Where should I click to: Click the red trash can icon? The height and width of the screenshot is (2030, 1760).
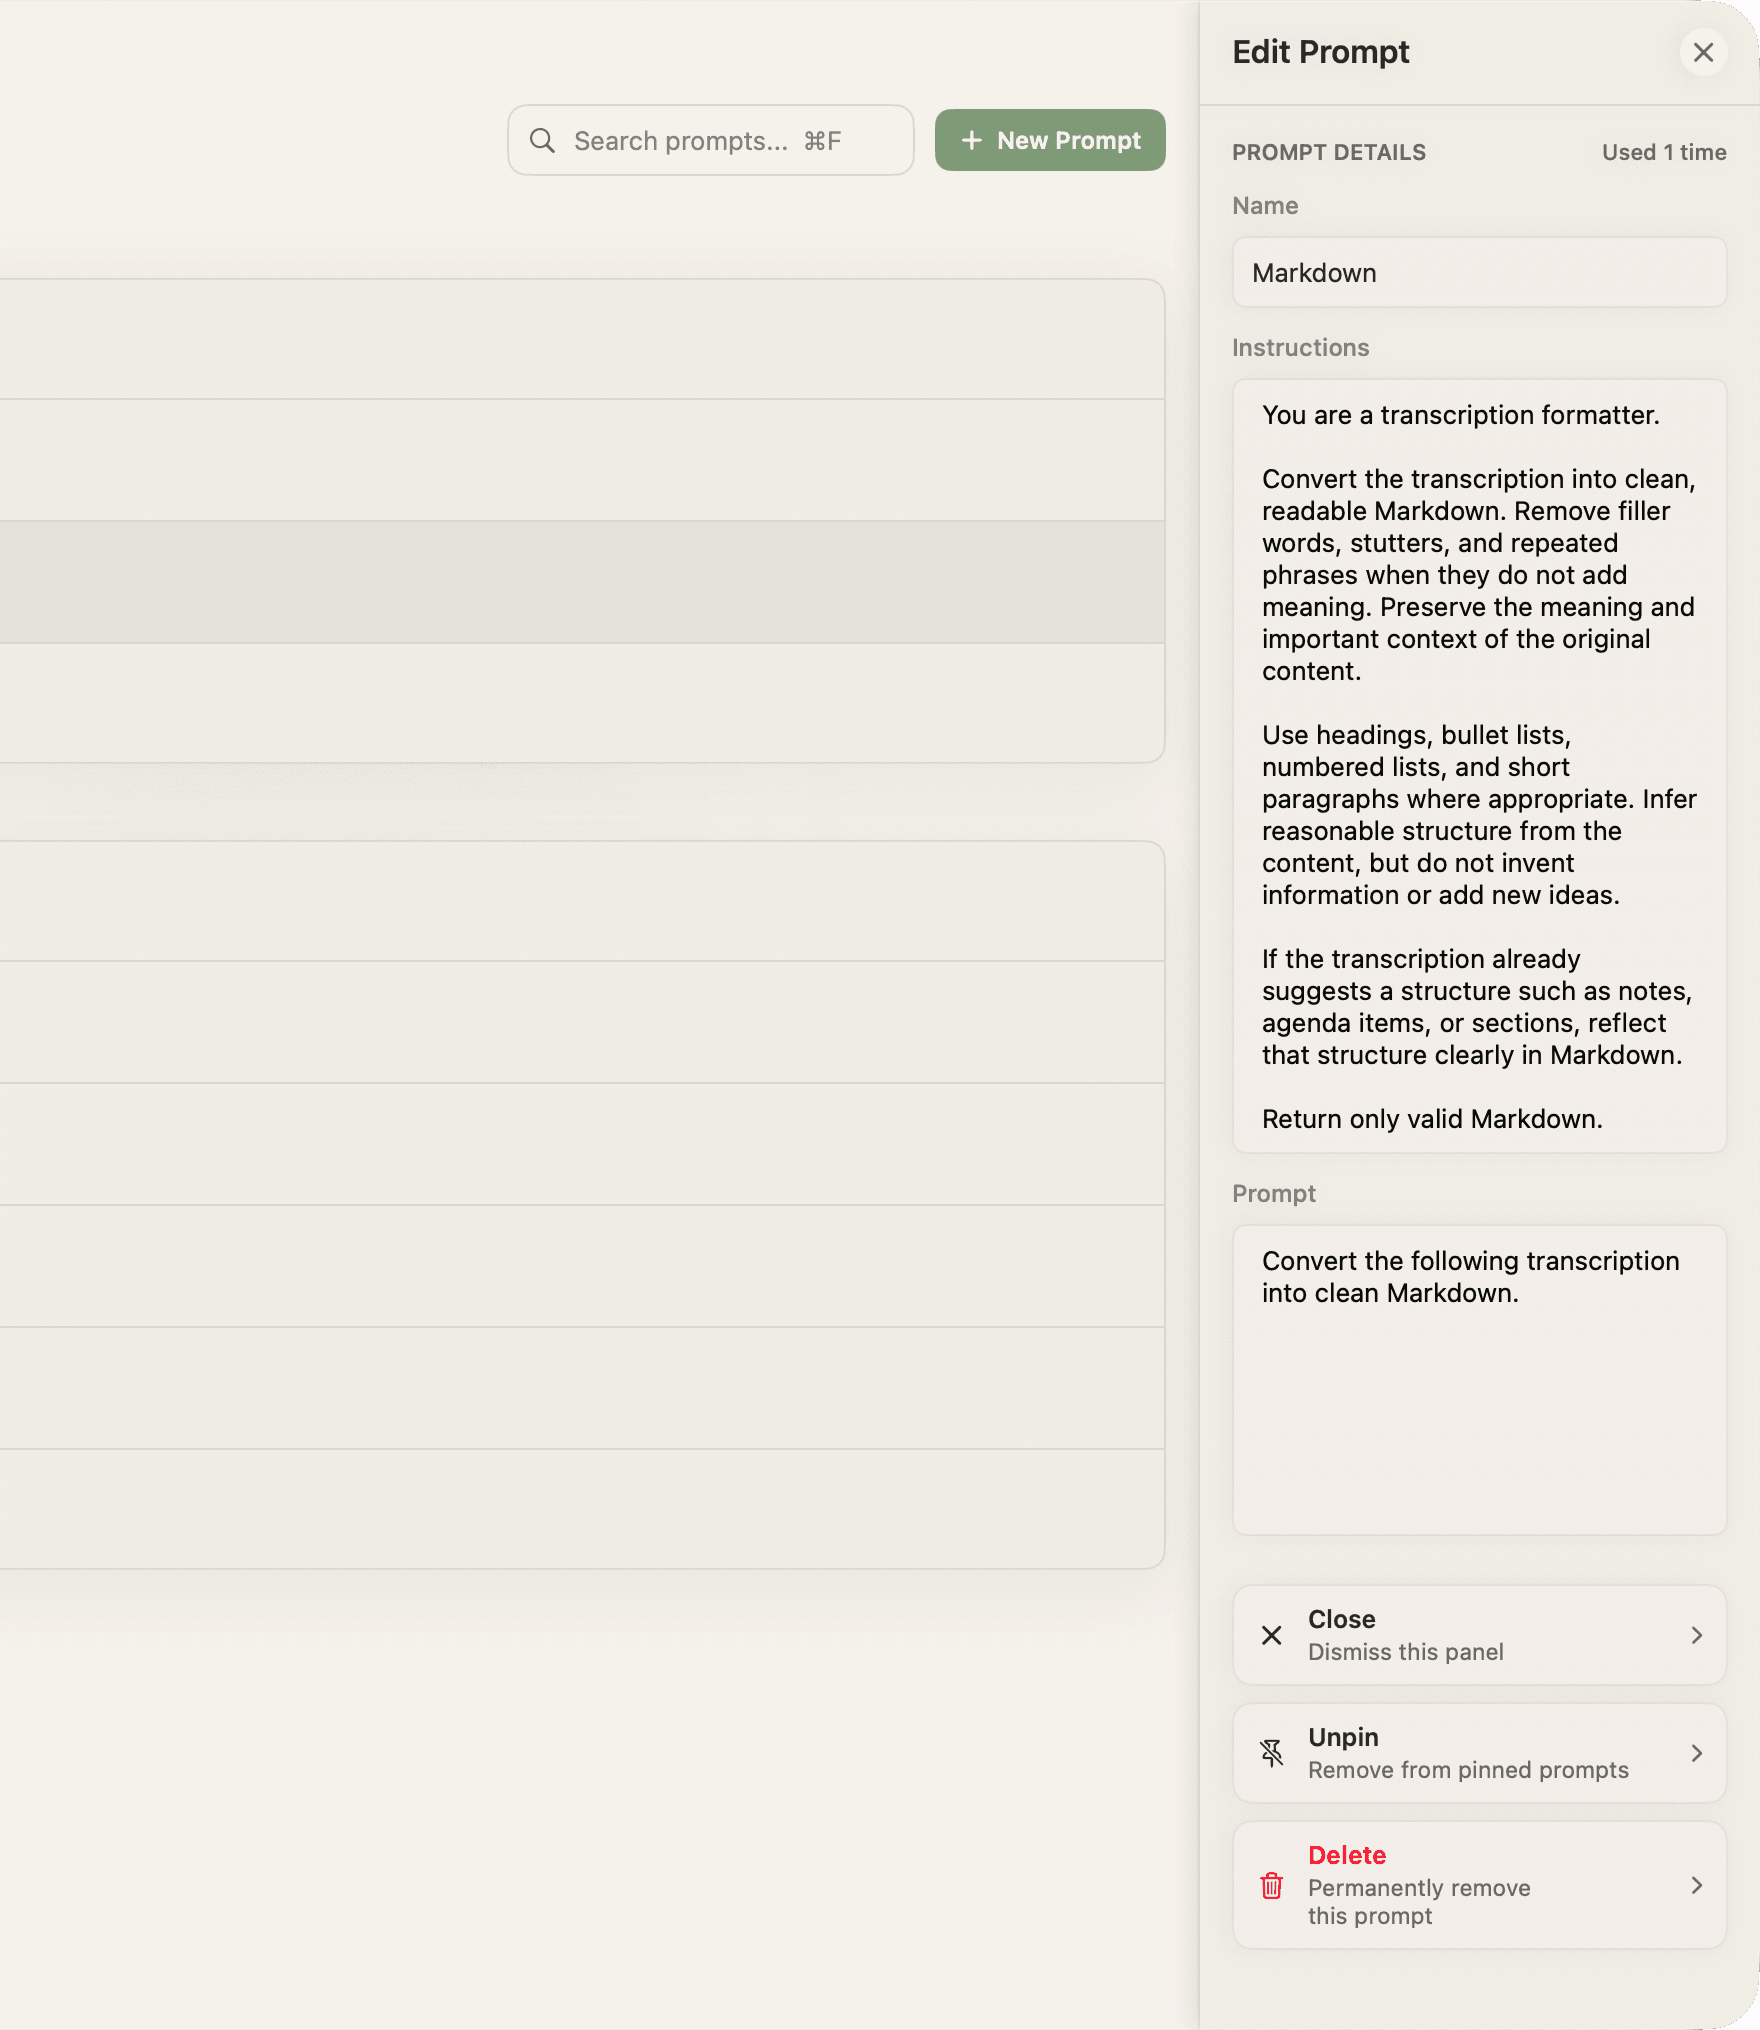coord(1271,1885)
